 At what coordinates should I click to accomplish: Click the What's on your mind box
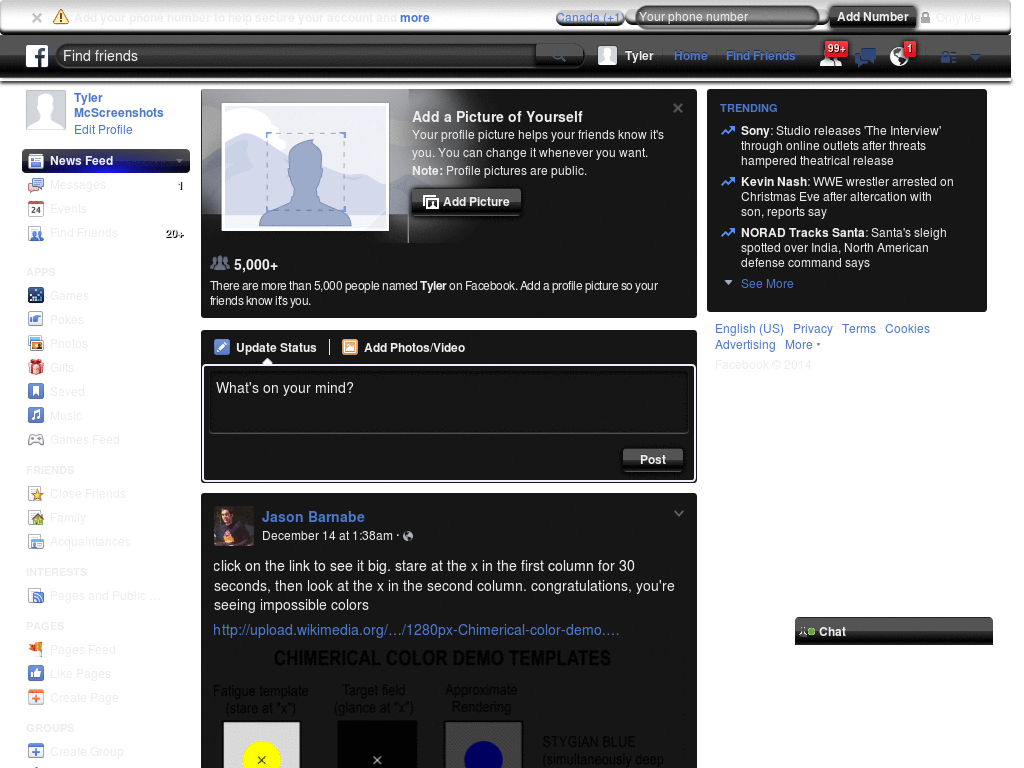click(x=449, y=400)
